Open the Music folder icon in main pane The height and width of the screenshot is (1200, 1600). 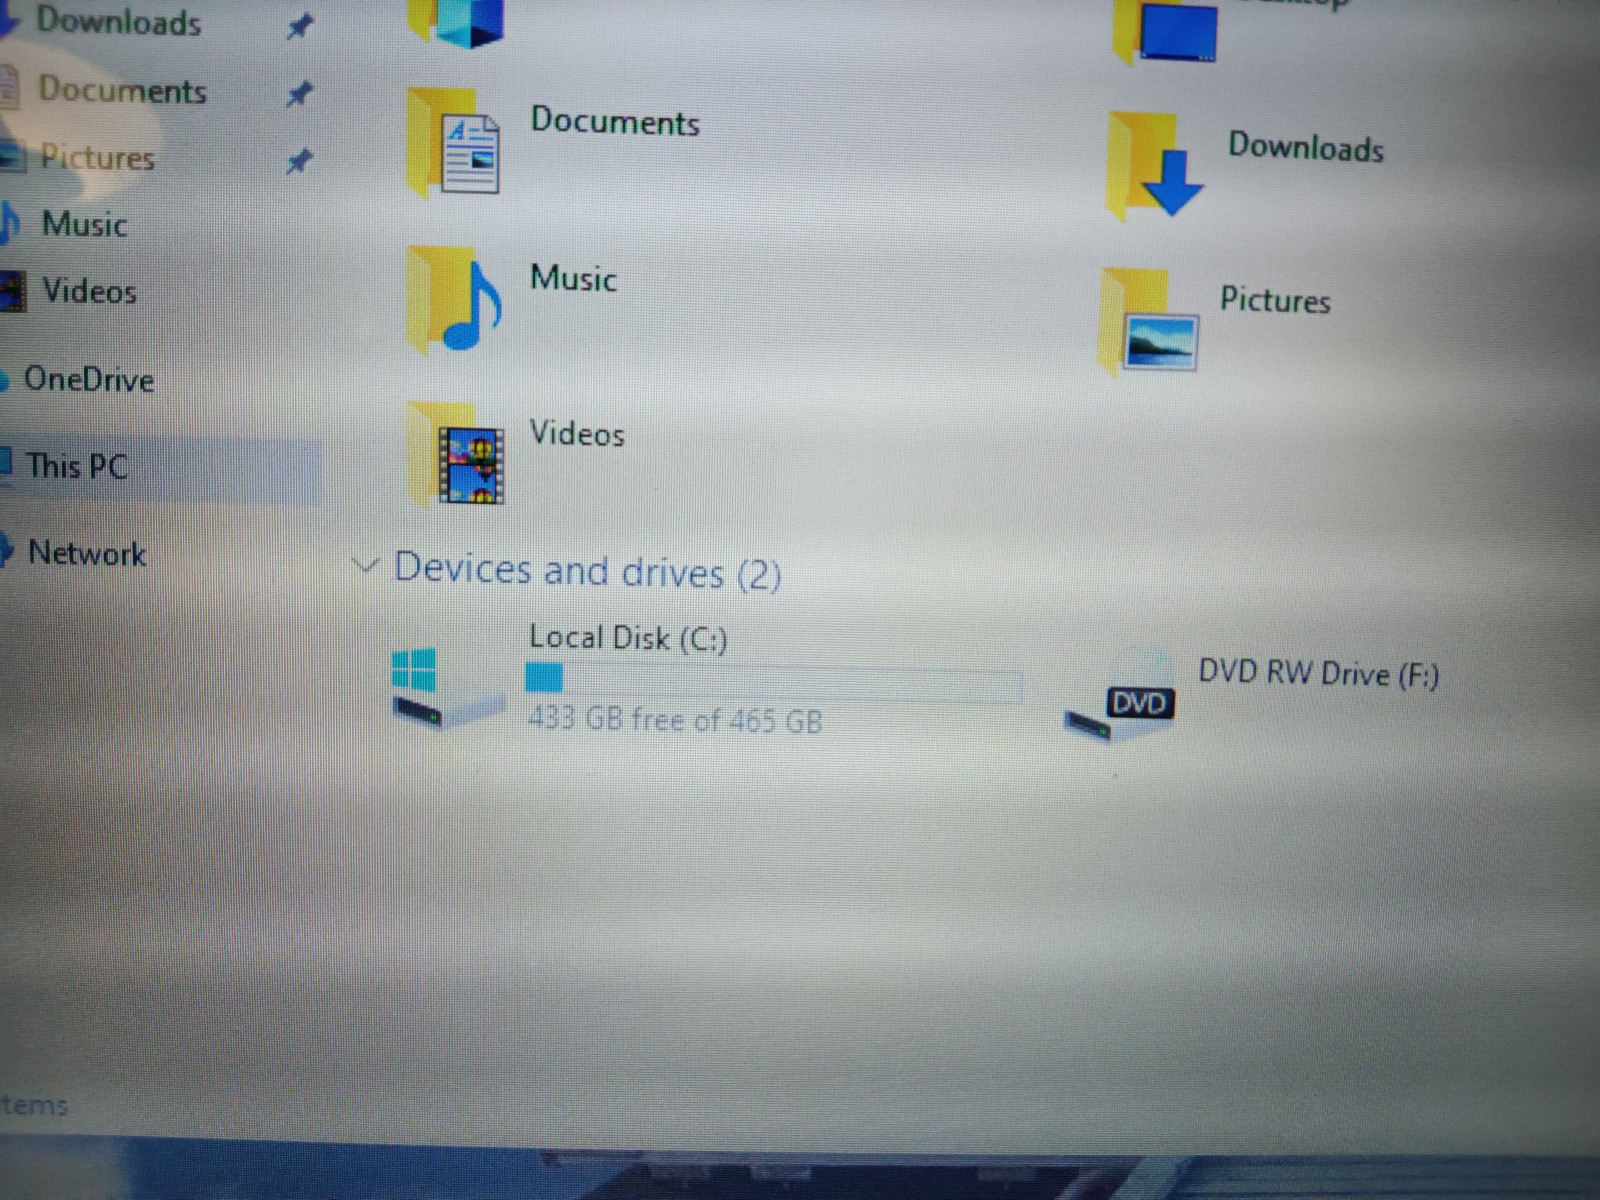pos(455,301)
